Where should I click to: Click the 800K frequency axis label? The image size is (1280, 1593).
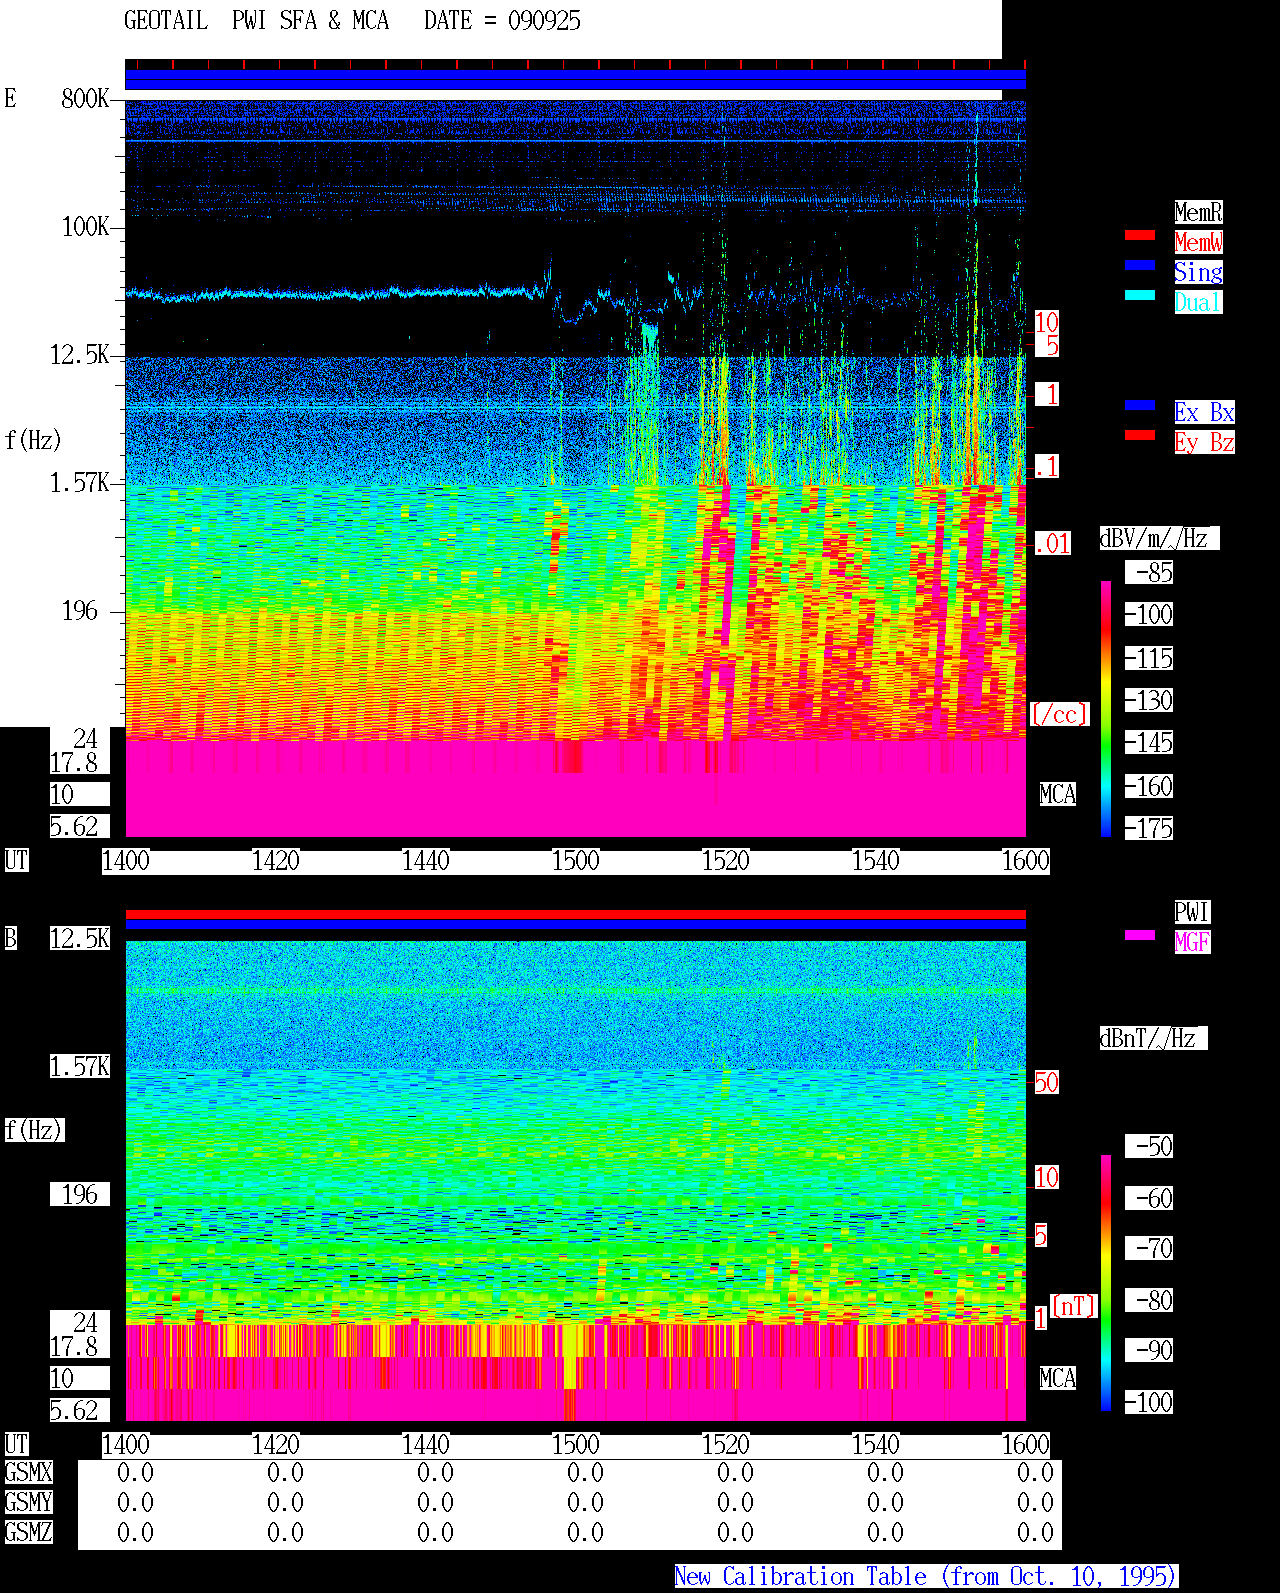point(85,98)
